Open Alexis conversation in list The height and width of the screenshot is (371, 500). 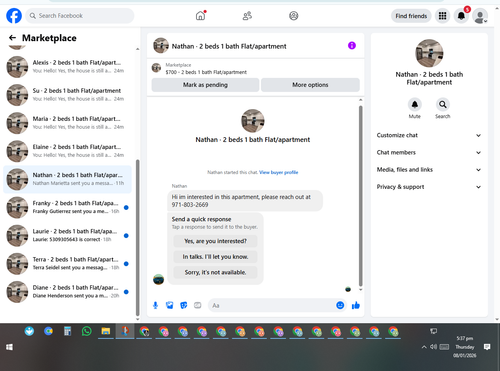tap(68, 67)
